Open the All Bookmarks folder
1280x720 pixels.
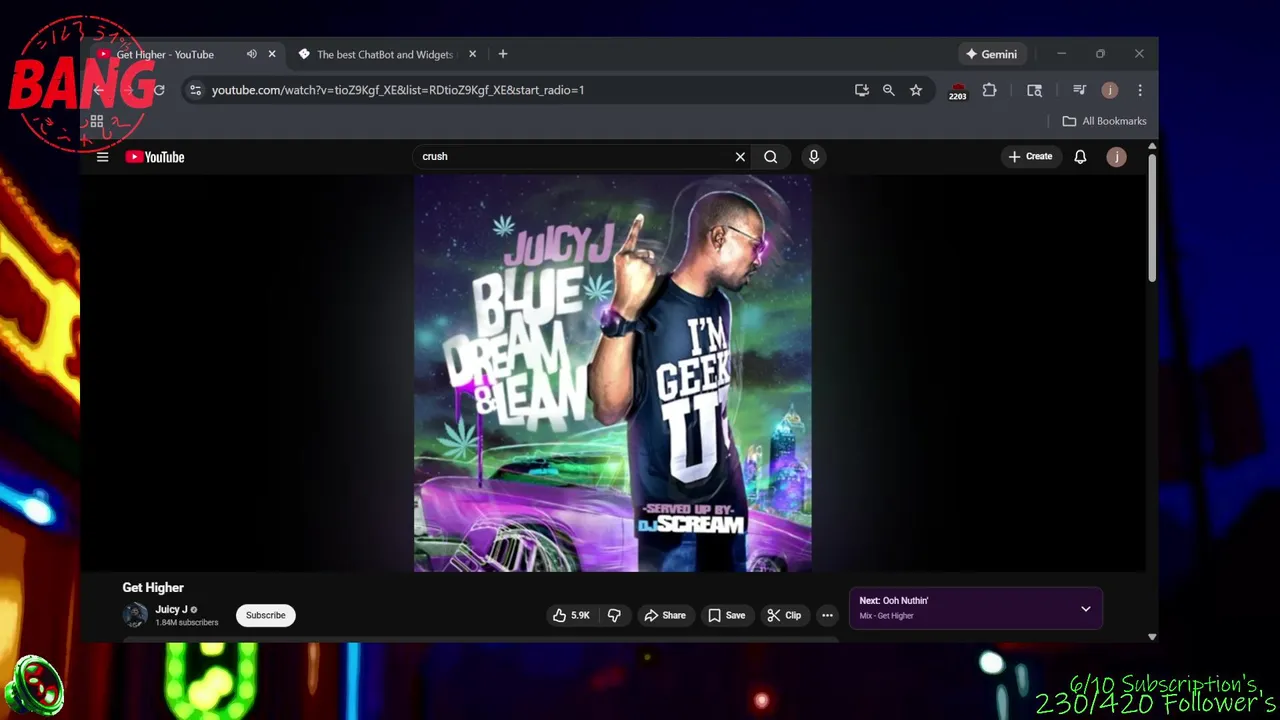coord(1104,121)
